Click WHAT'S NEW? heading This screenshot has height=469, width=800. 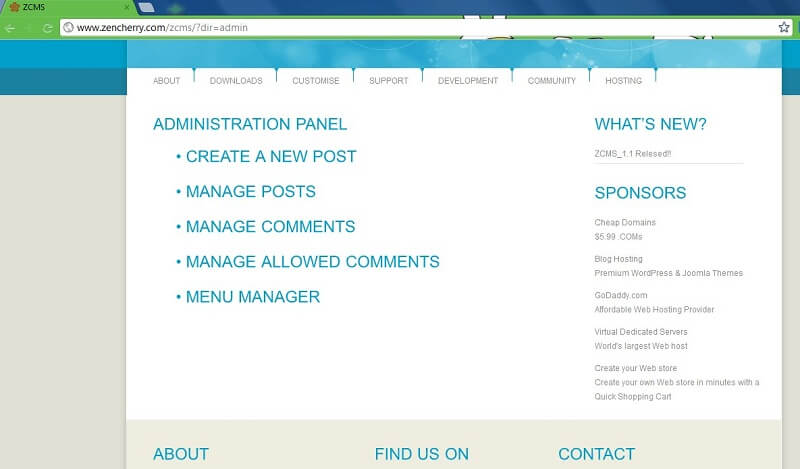pos(651,124)
